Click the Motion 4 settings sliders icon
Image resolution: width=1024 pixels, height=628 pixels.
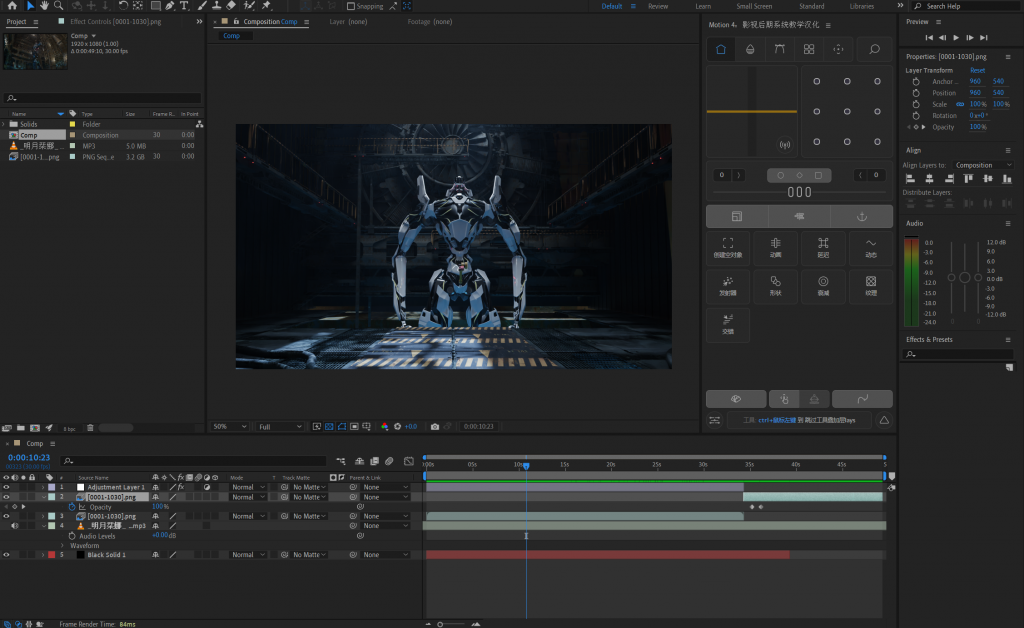tap(715, 420)
